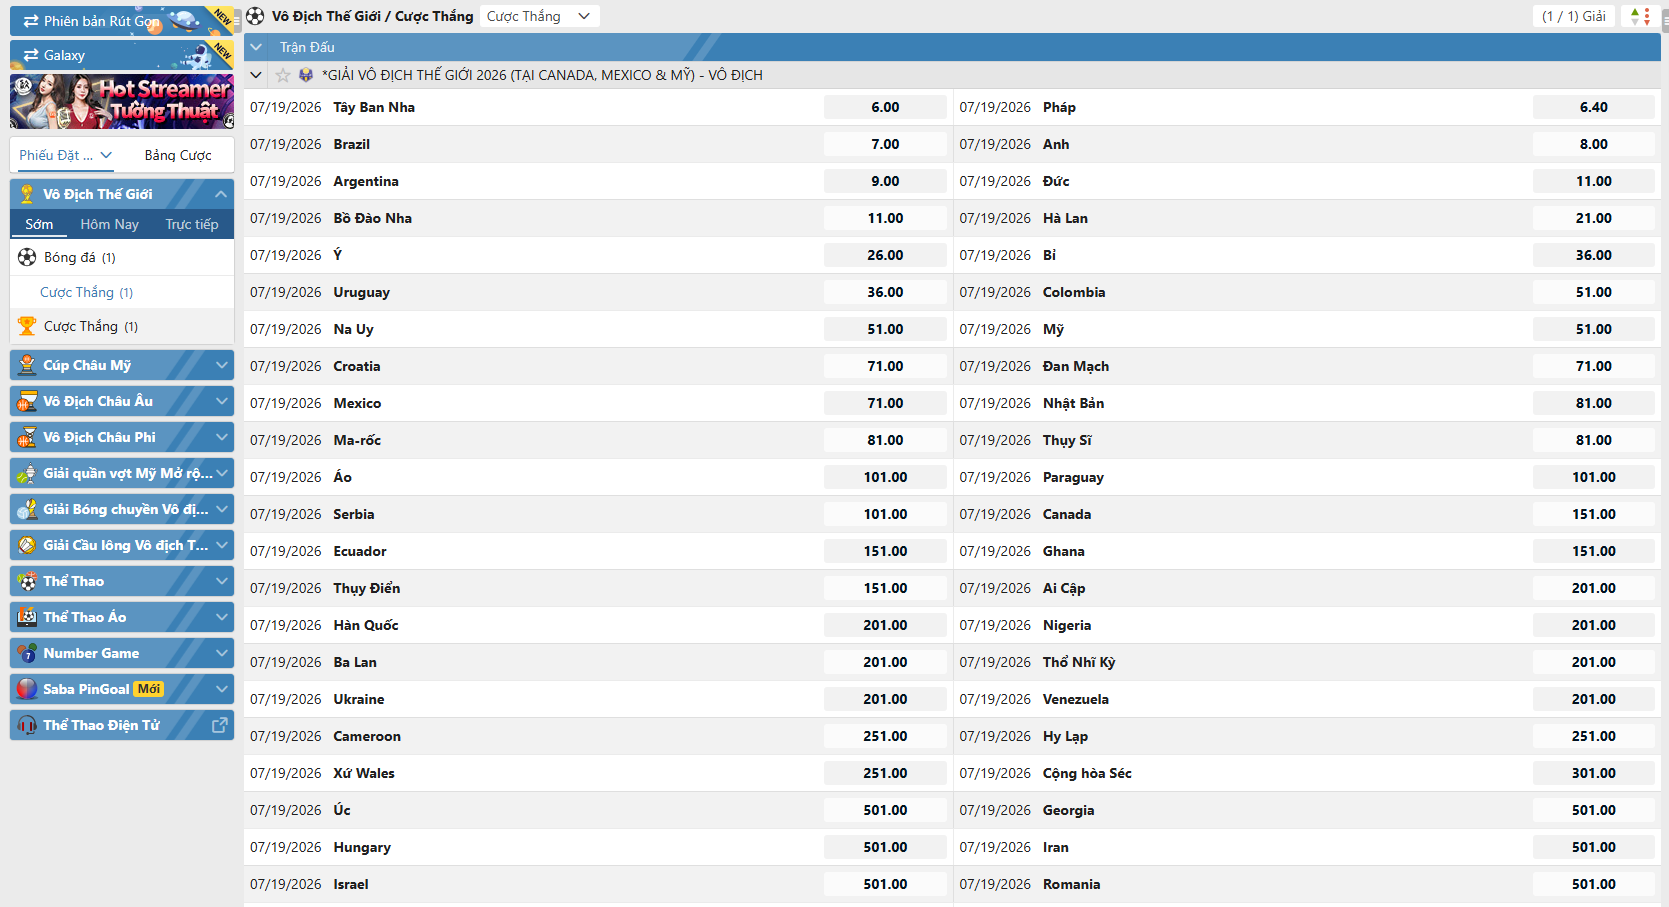Click the Hot Streamer banner
Viewport: 1669px width, 907px height.
click(x=122, y=102)
